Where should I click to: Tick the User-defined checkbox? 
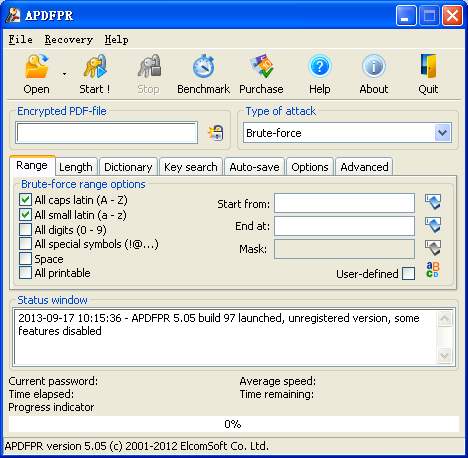pyautogui.click(x=409, y=274)
